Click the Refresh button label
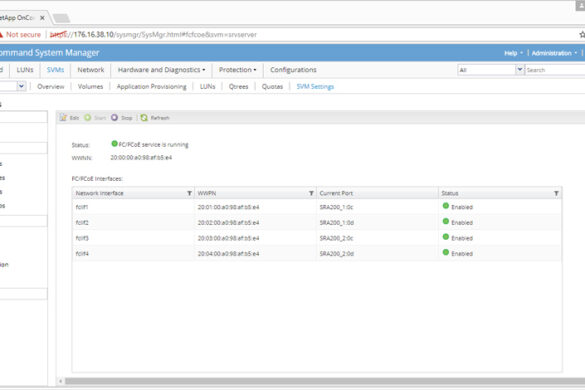Image resolution: width=585 pixels, height=390 pixels. click(x=160, y=118)
